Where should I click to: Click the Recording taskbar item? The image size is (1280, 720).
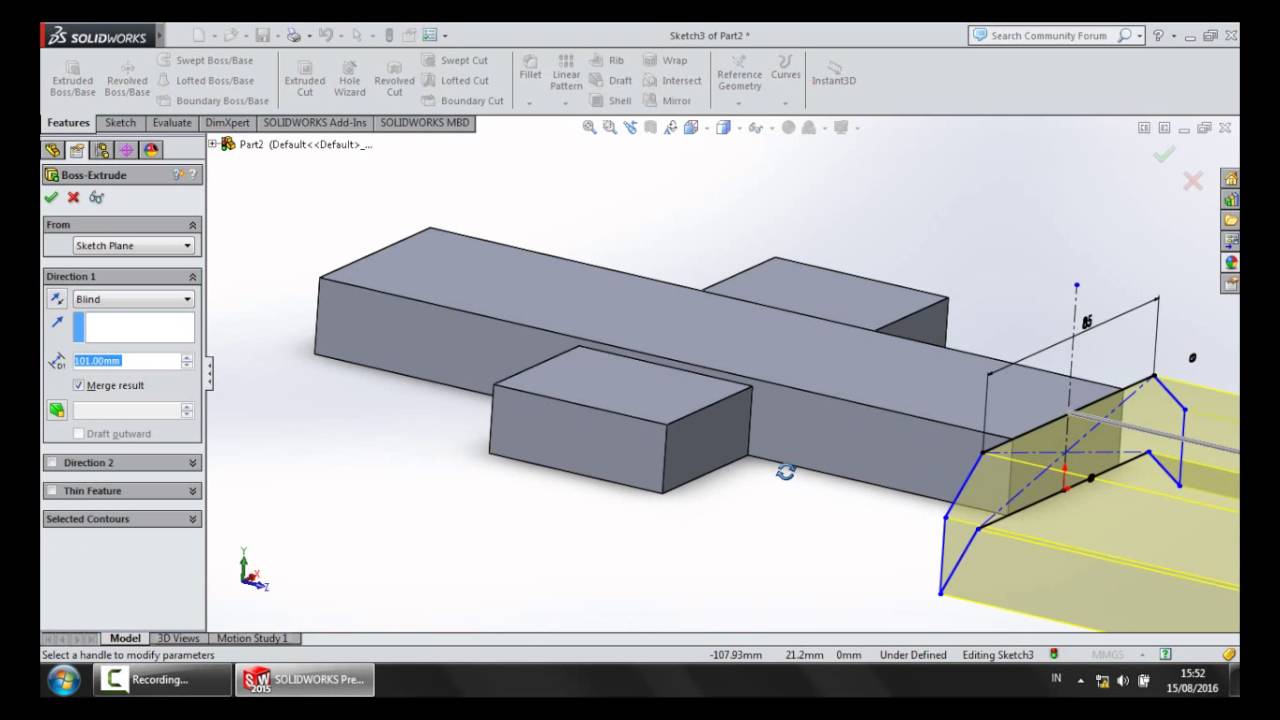[x=161, y=680]
